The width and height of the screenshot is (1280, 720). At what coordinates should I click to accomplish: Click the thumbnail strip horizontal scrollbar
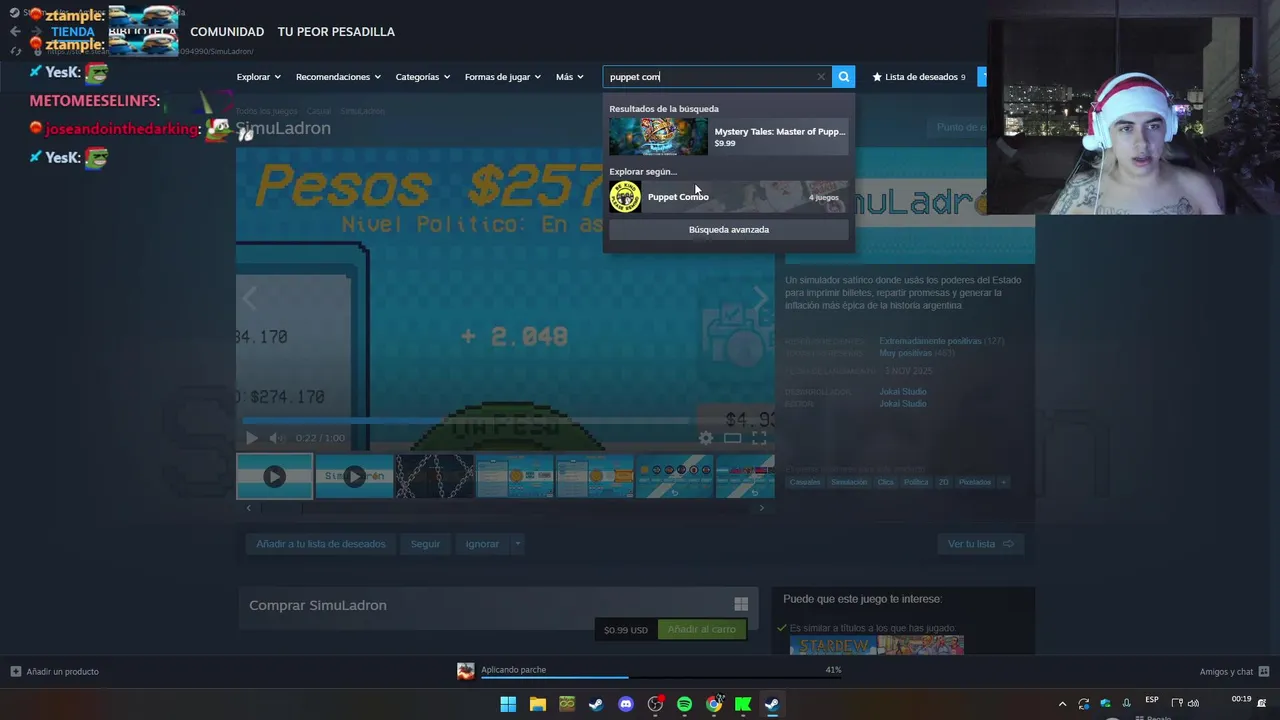(505, 508)
